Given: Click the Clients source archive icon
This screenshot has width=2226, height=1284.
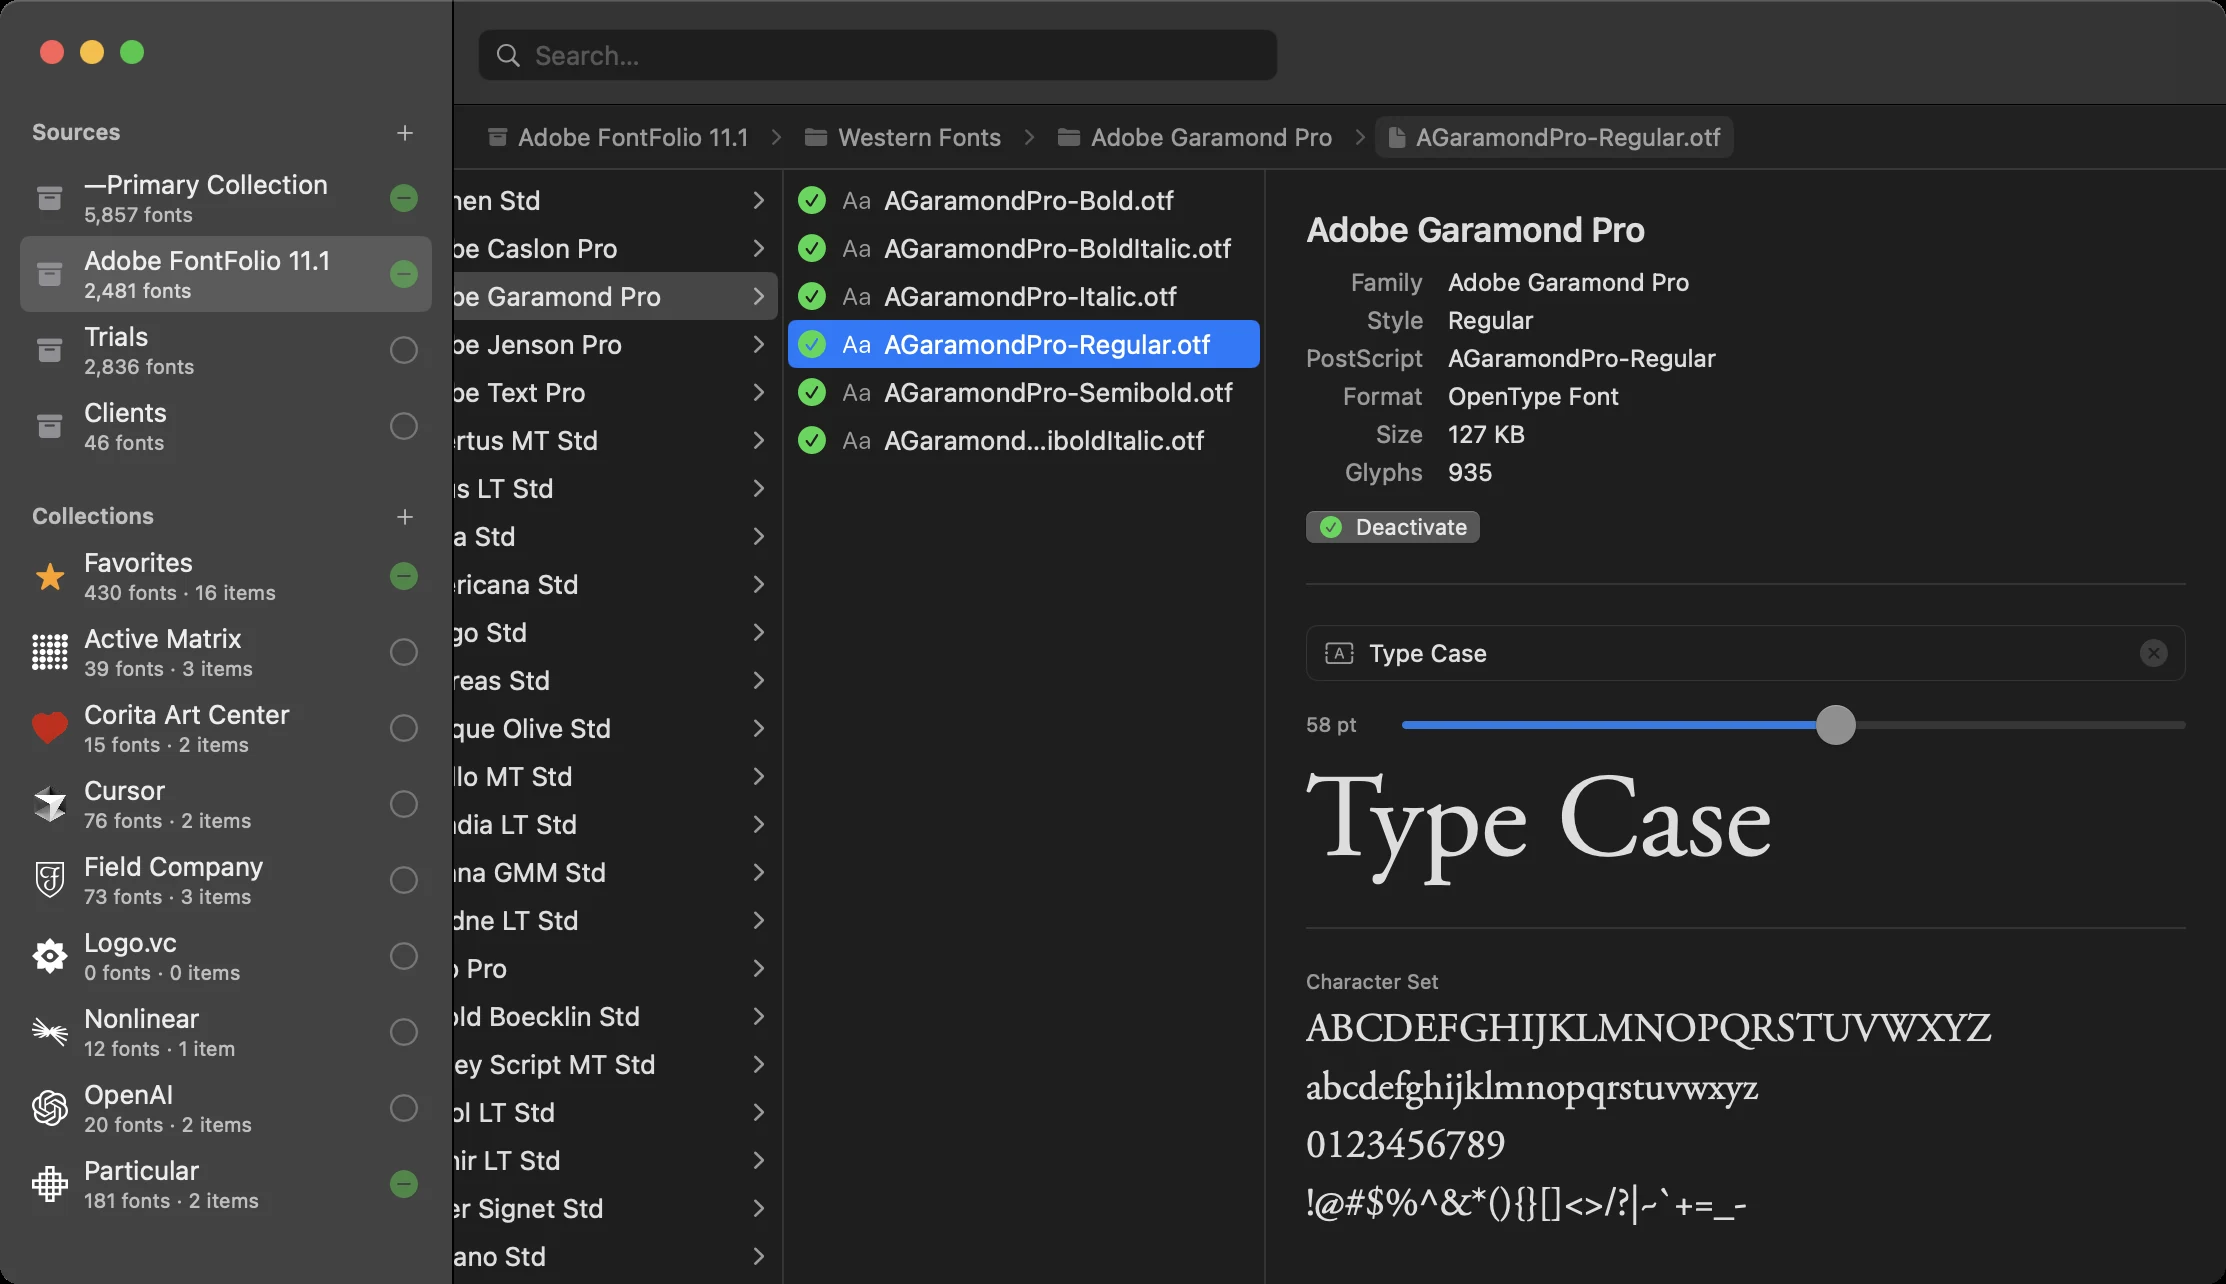Looking at the screenshot, I should (49, 427).
